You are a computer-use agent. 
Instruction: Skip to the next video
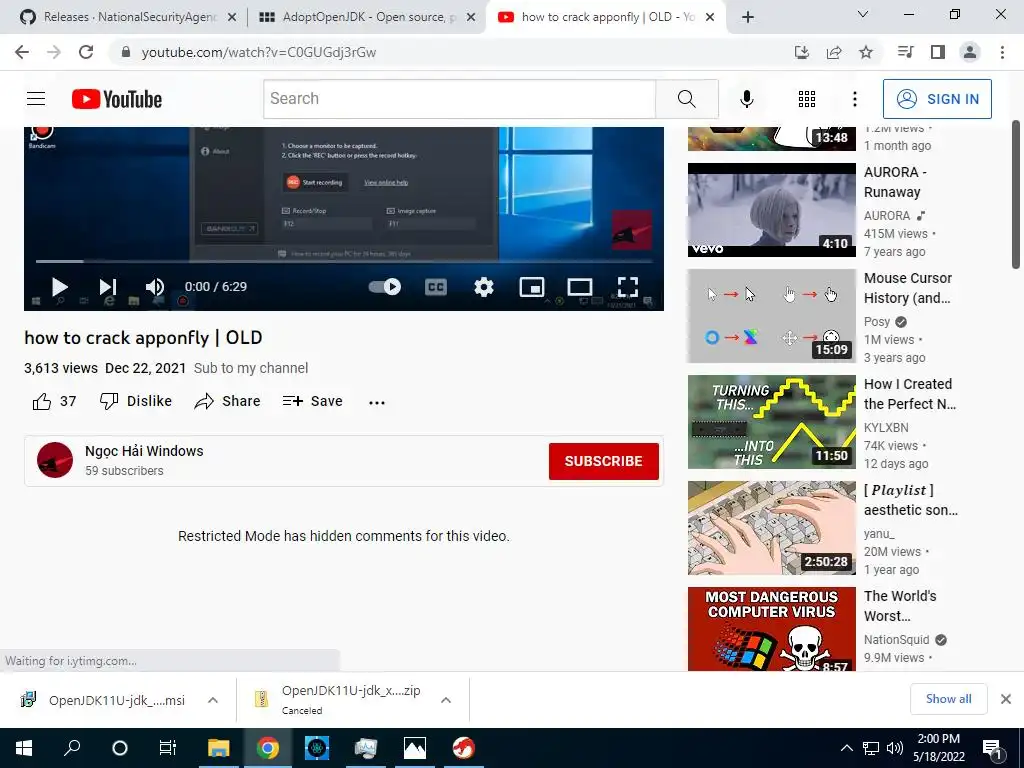click(x=108, y=287)
